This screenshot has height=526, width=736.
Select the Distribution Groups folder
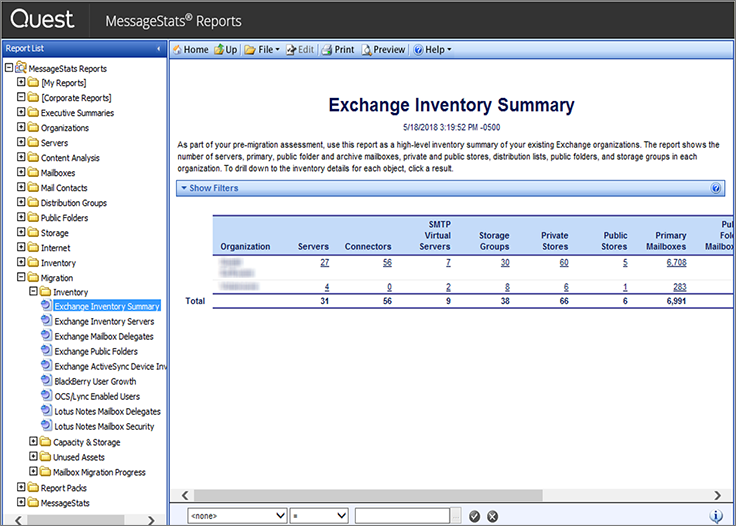pos(74,203)
